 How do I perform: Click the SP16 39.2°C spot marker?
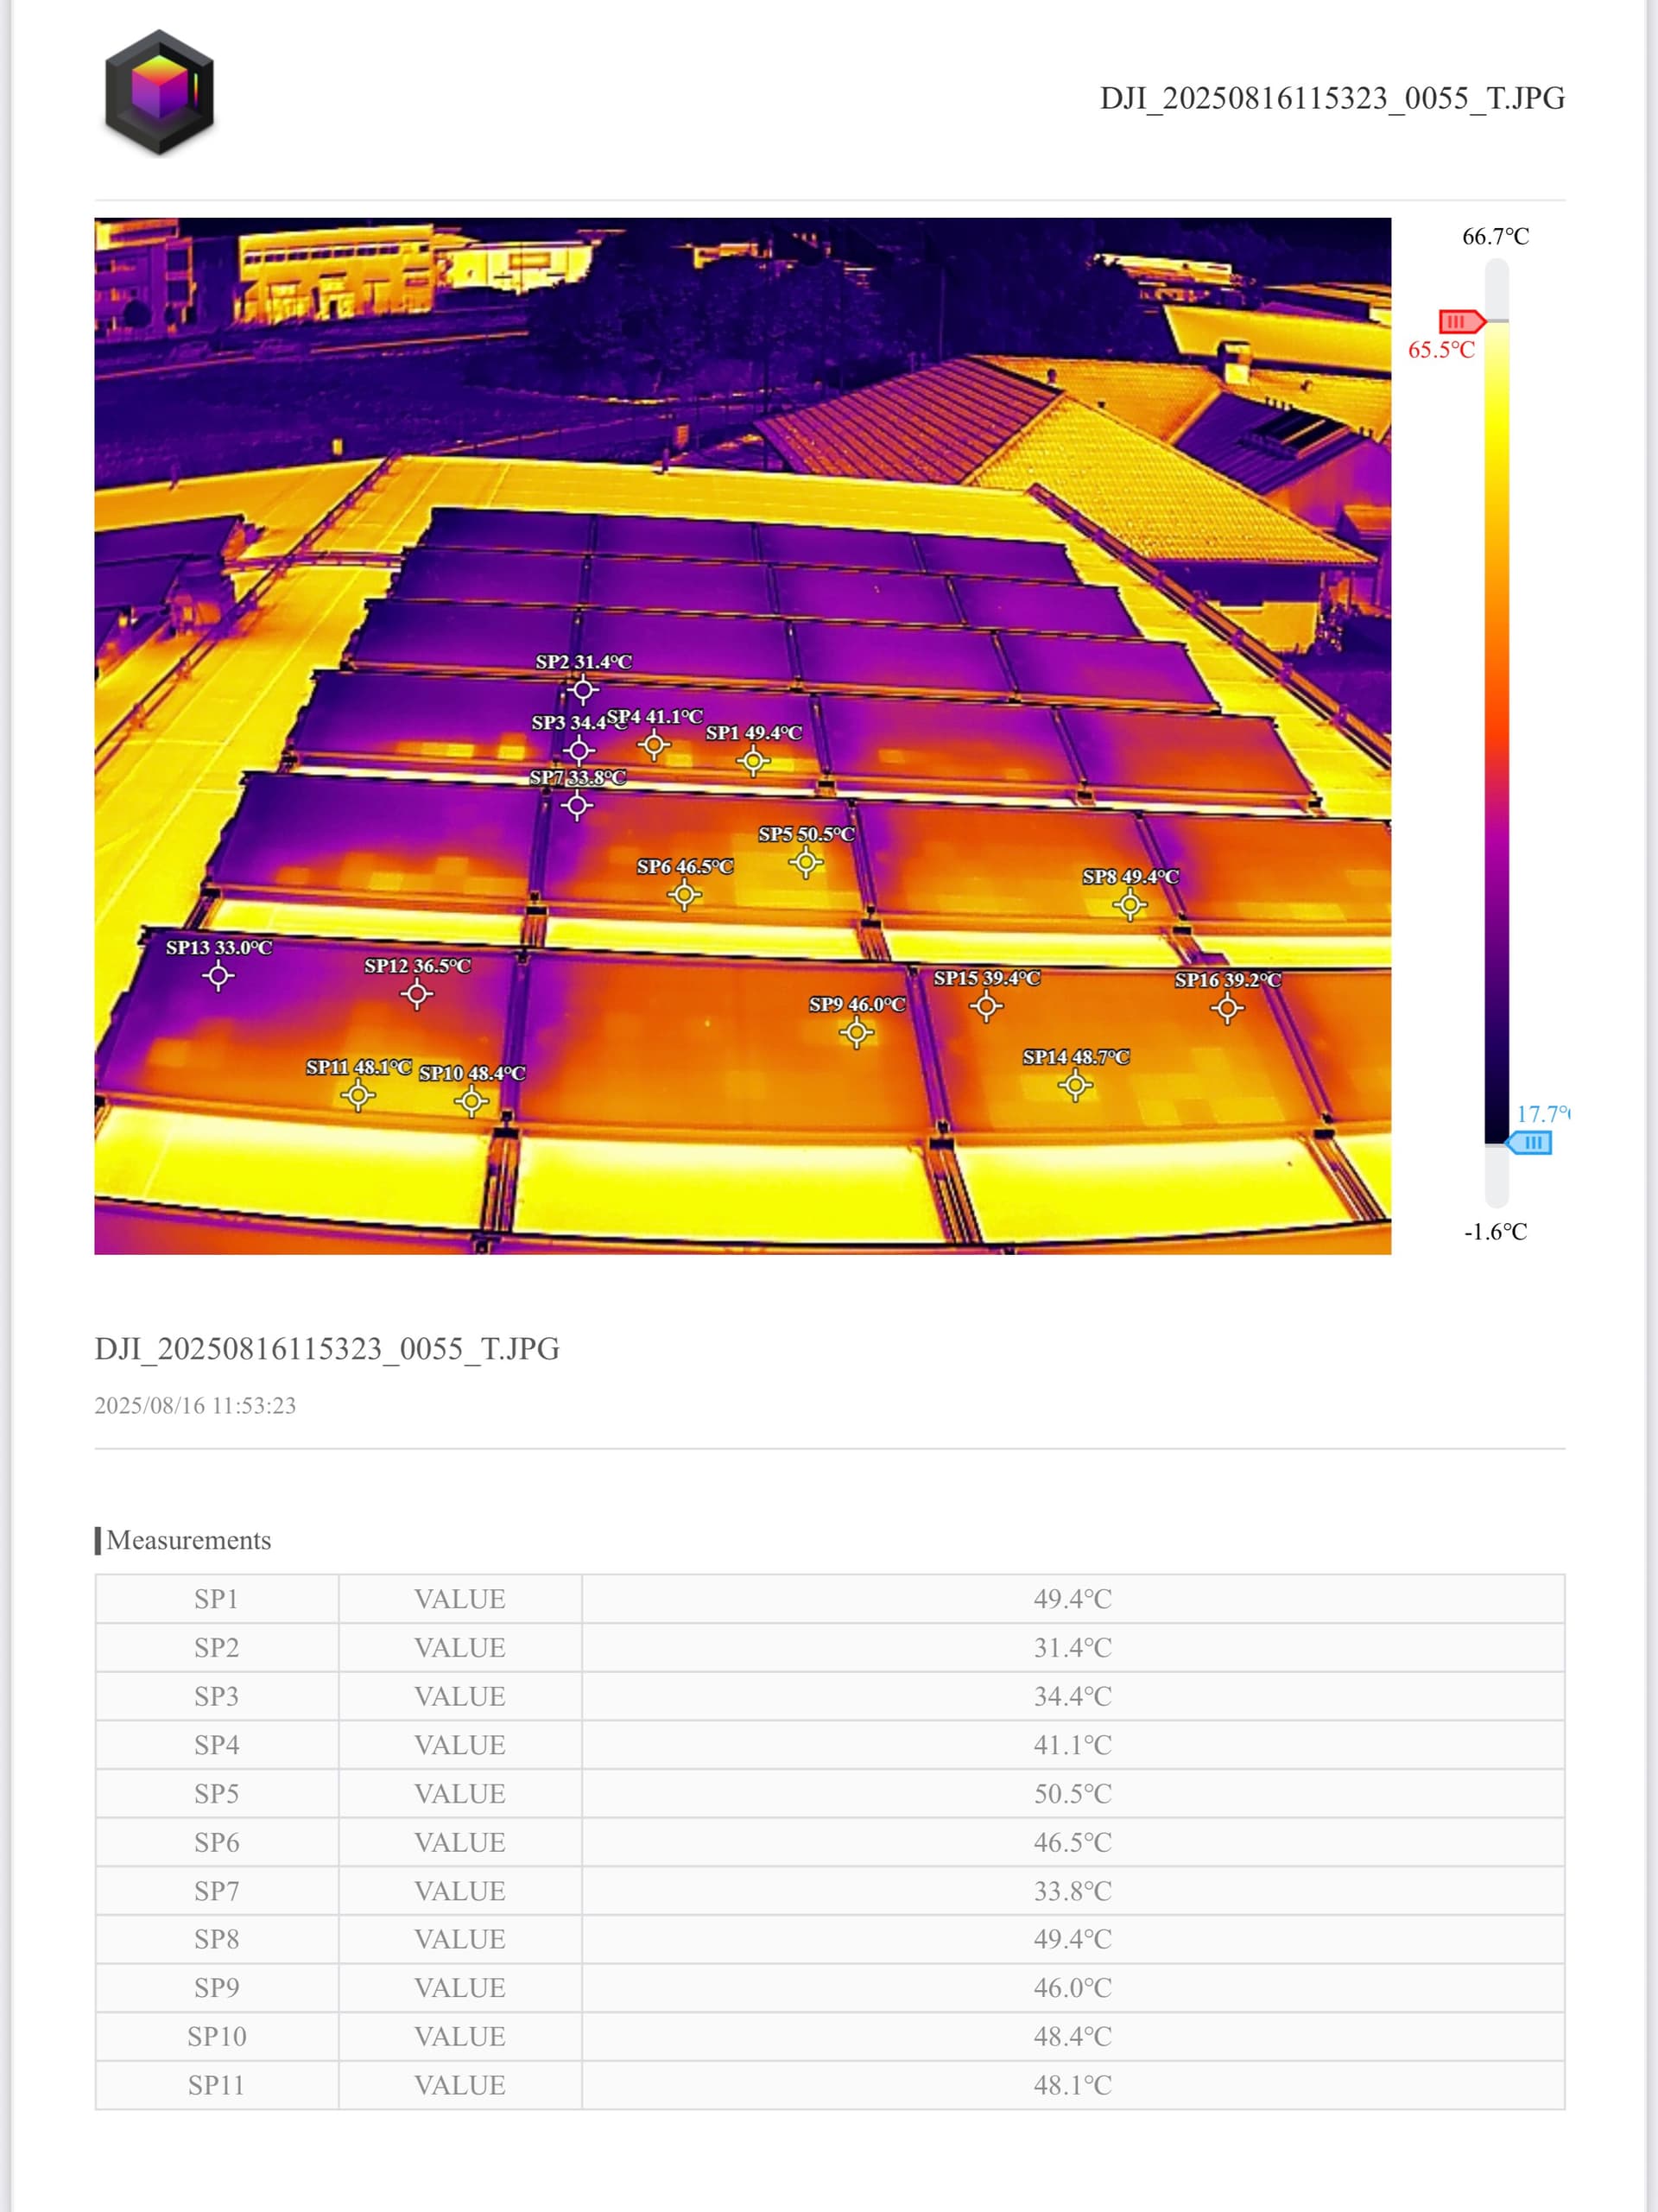click(1227, 1008)
